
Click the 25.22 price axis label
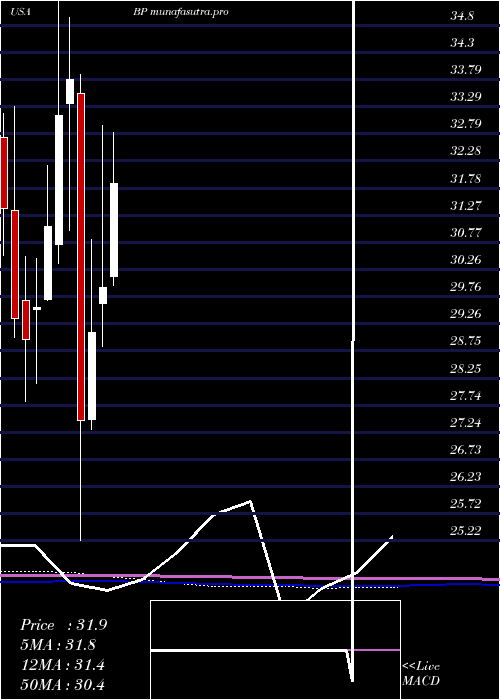click(466, 530)
